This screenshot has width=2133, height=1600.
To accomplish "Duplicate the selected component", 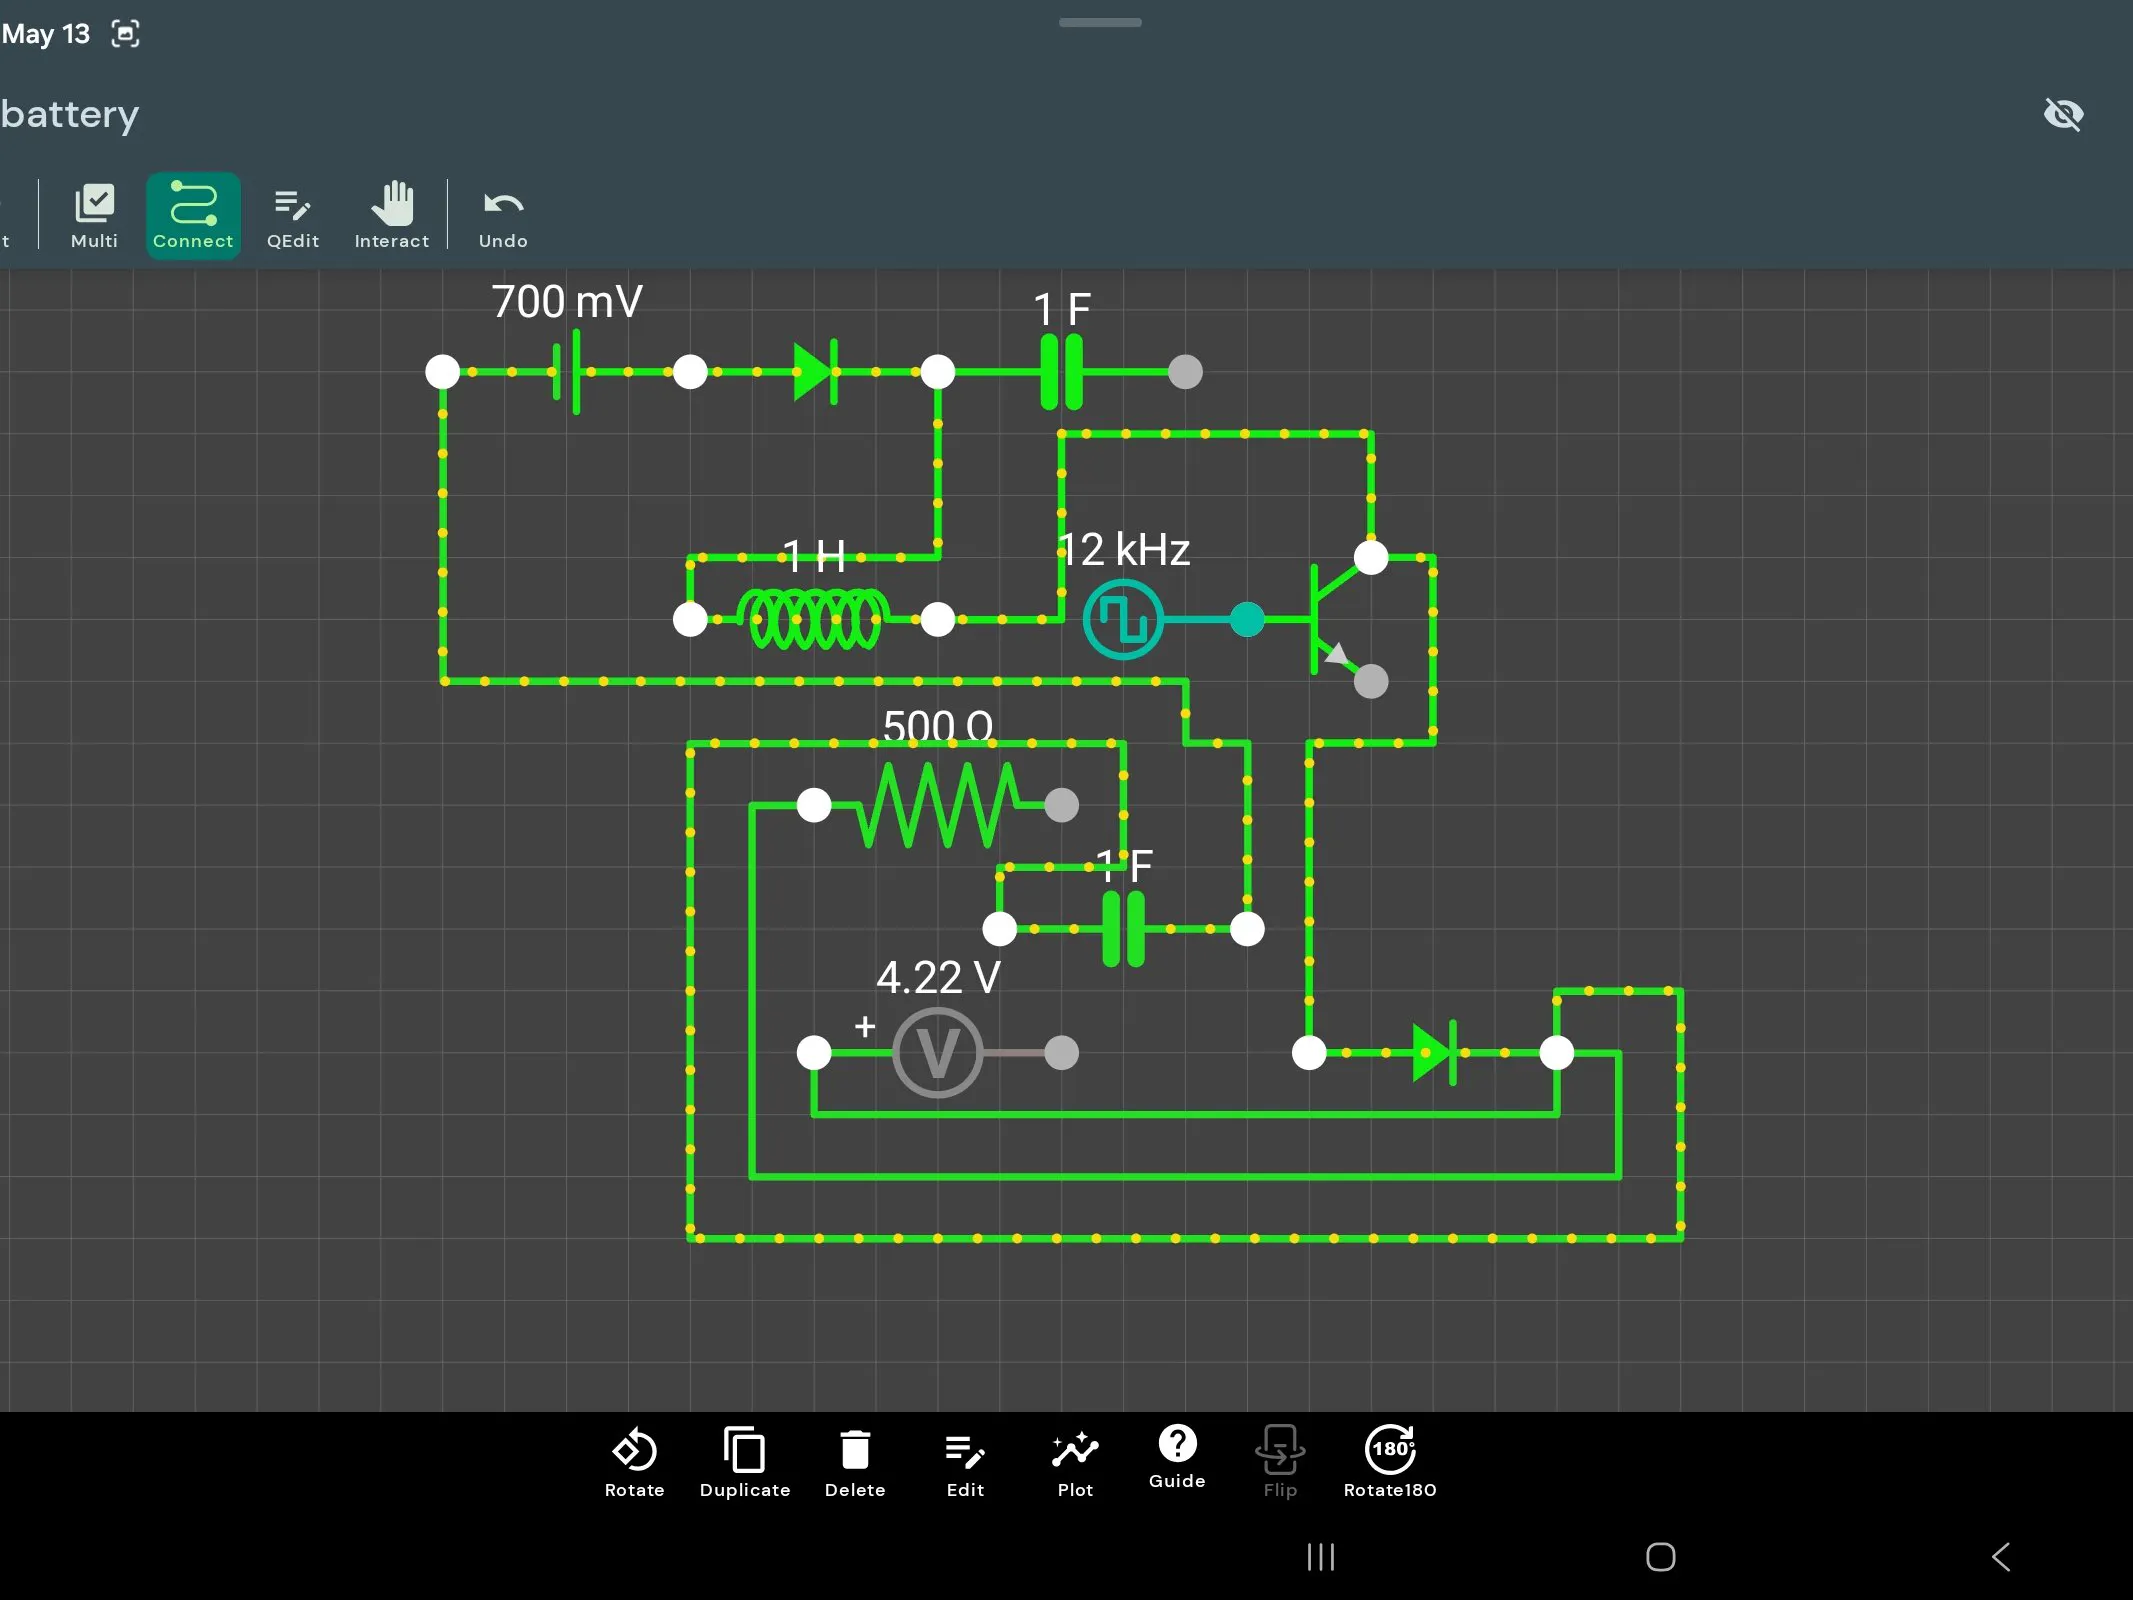I will pos(745,1463).
